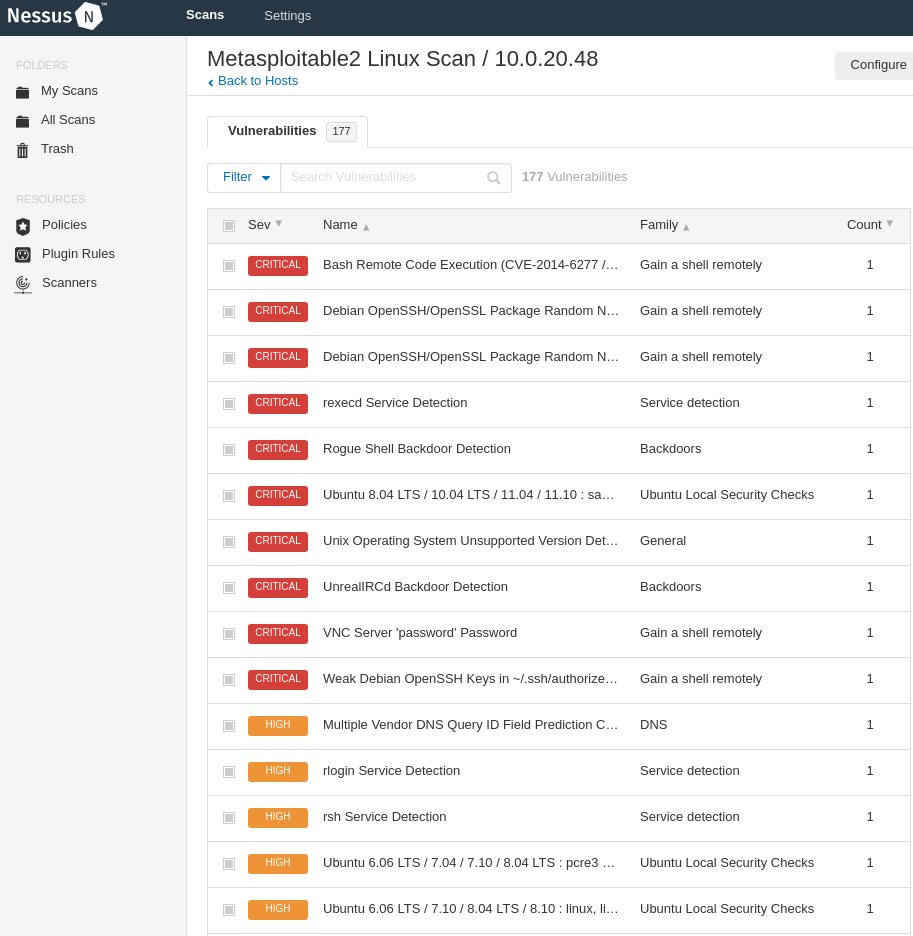Open the Filter dropdown
This screenshot has height=936, width=913.
pos(244,177)
